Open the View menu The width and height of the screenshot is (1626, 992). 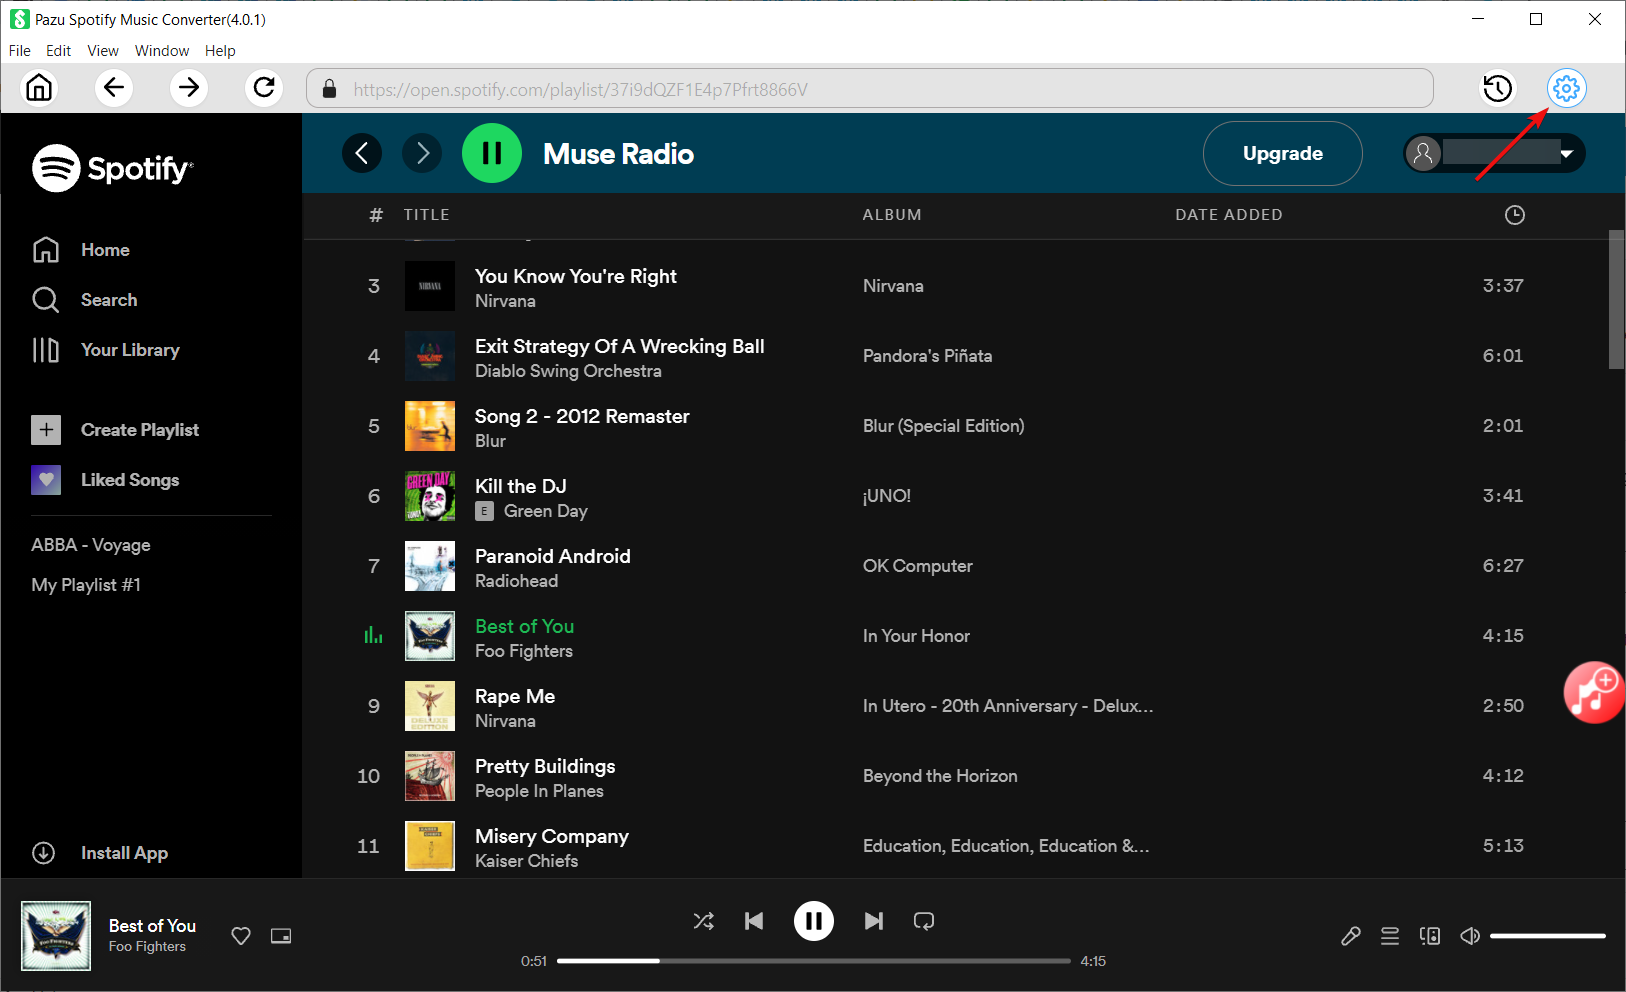tap(103, 51)
